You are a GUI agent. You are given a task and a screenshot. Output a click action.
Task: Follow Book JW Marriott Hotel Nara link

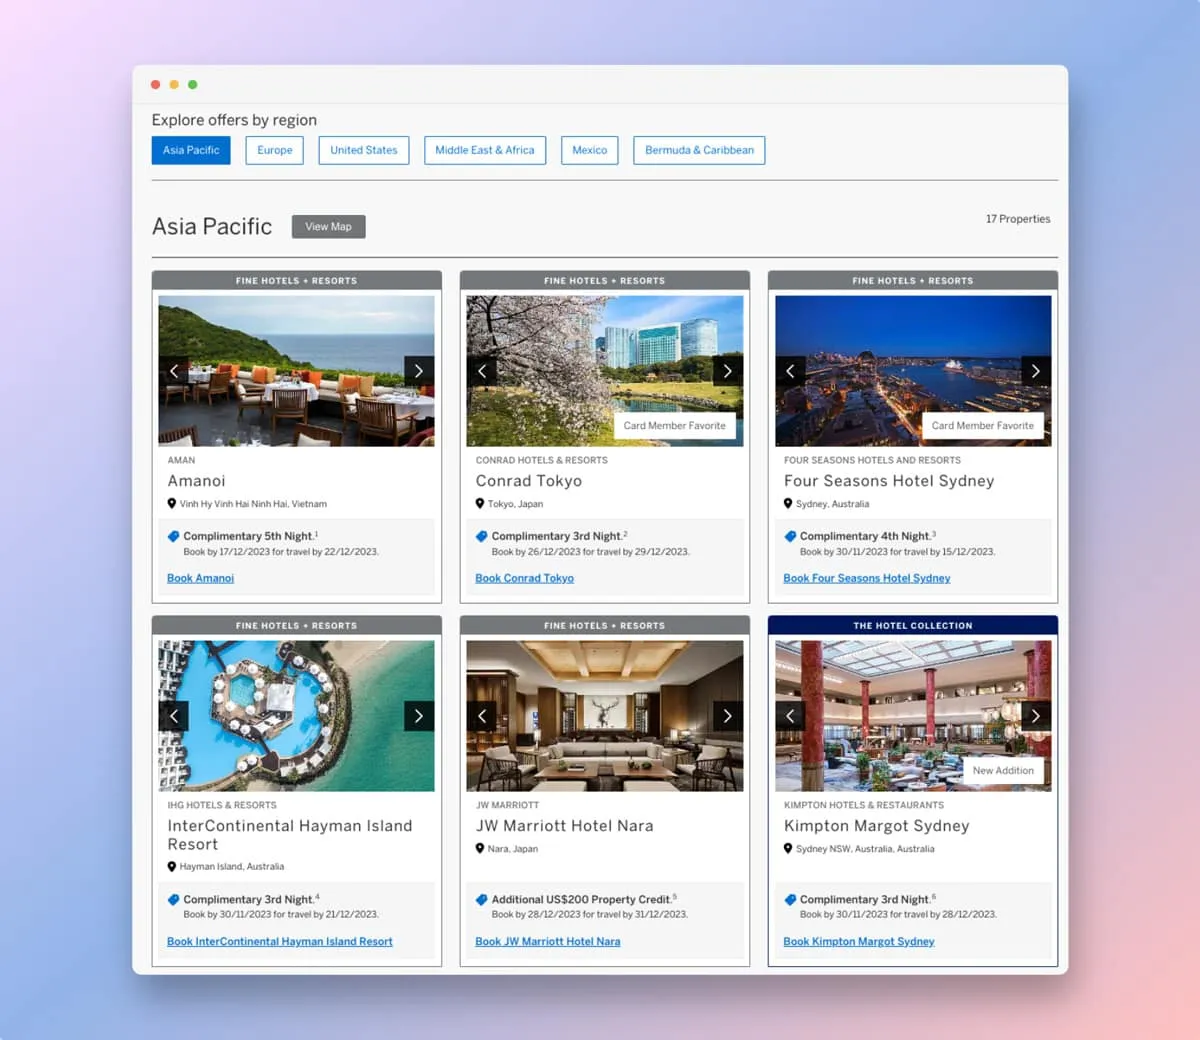[x=548, y=942]
